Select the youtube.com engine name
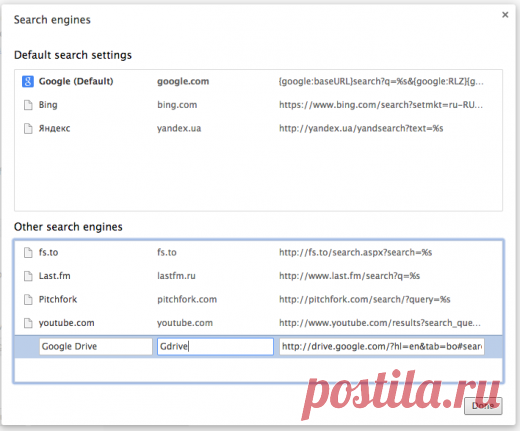Viewport: 520px width, 431px height. 67,323
